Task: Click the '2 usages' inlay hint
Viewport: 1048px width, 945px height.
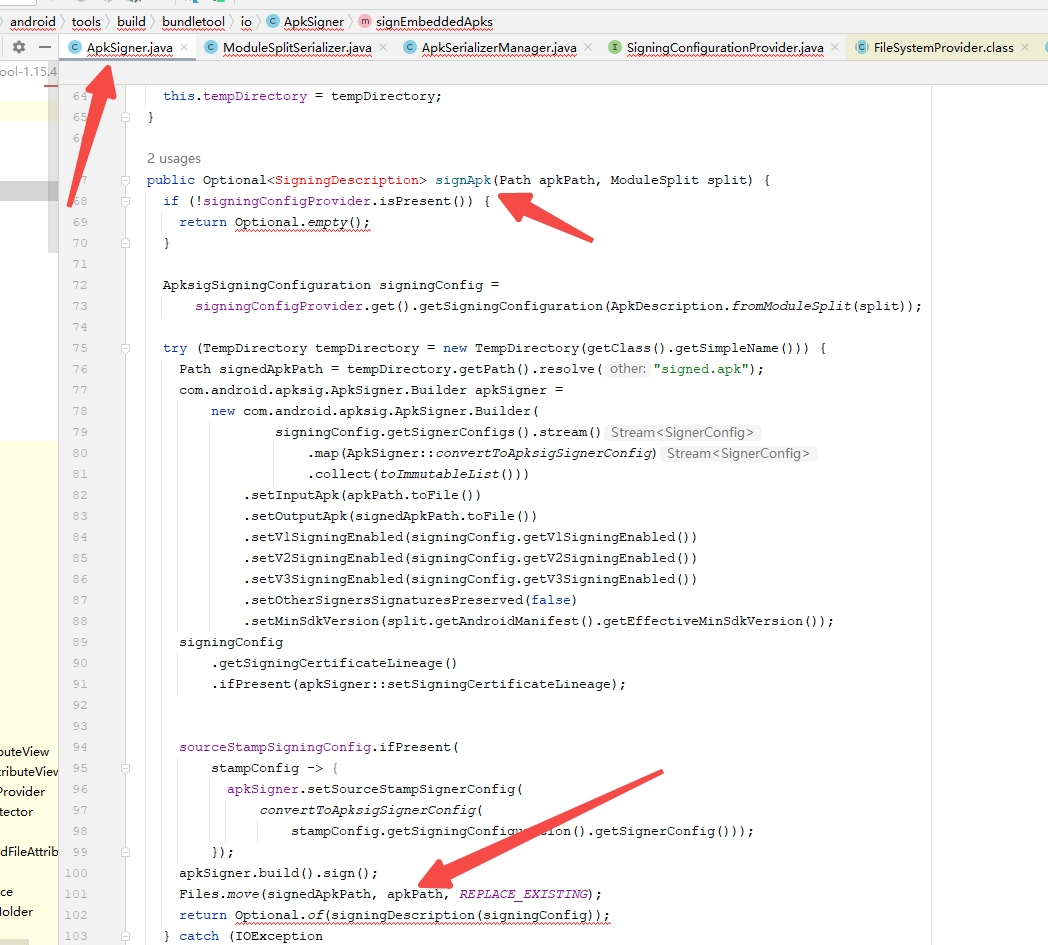Action: (x=174, y=158)
